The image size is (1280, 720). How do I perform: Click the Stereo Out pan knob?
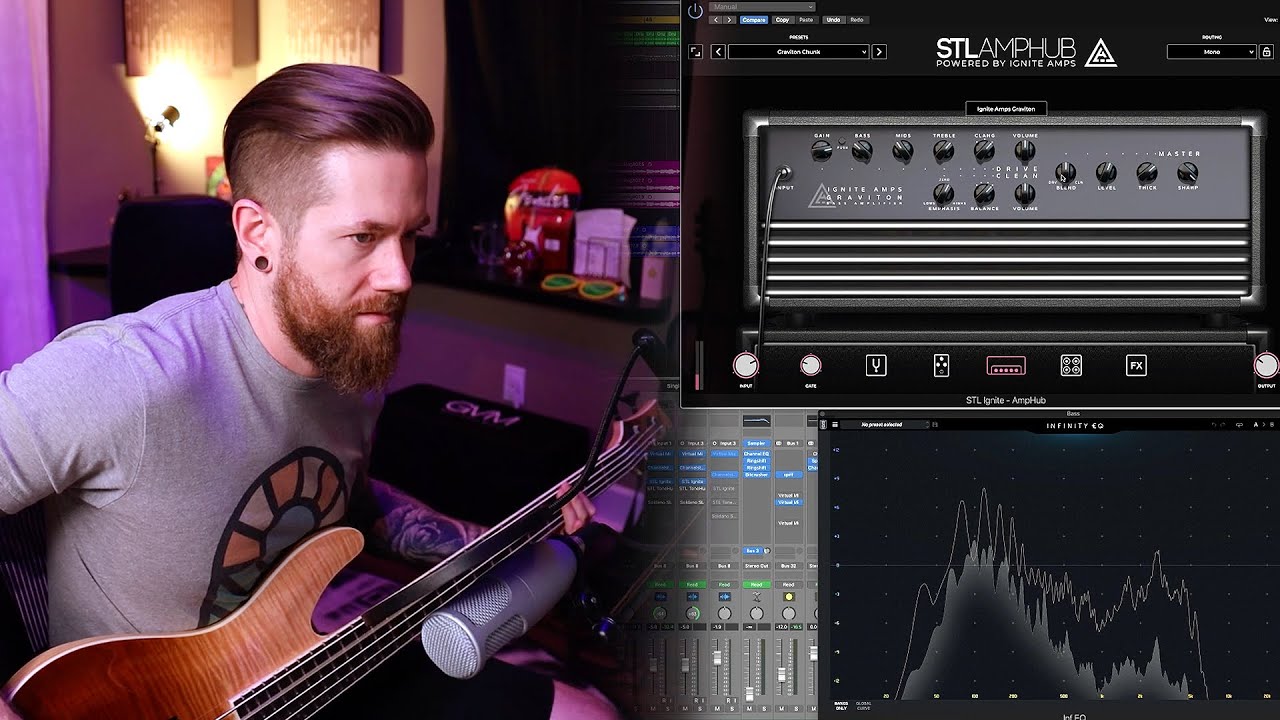[756, 613]
